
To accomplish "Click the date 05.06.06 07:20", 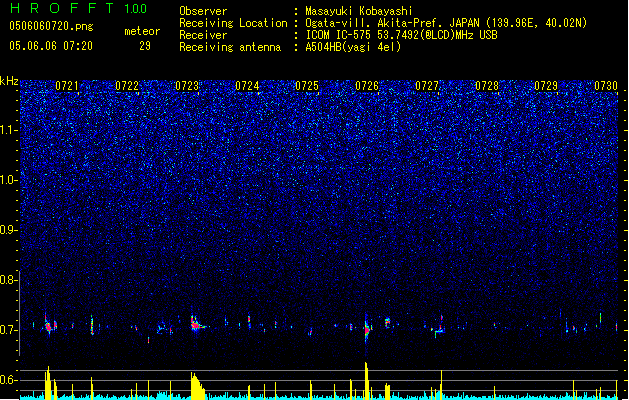I will pyautogui.click(x=51, y=46).
